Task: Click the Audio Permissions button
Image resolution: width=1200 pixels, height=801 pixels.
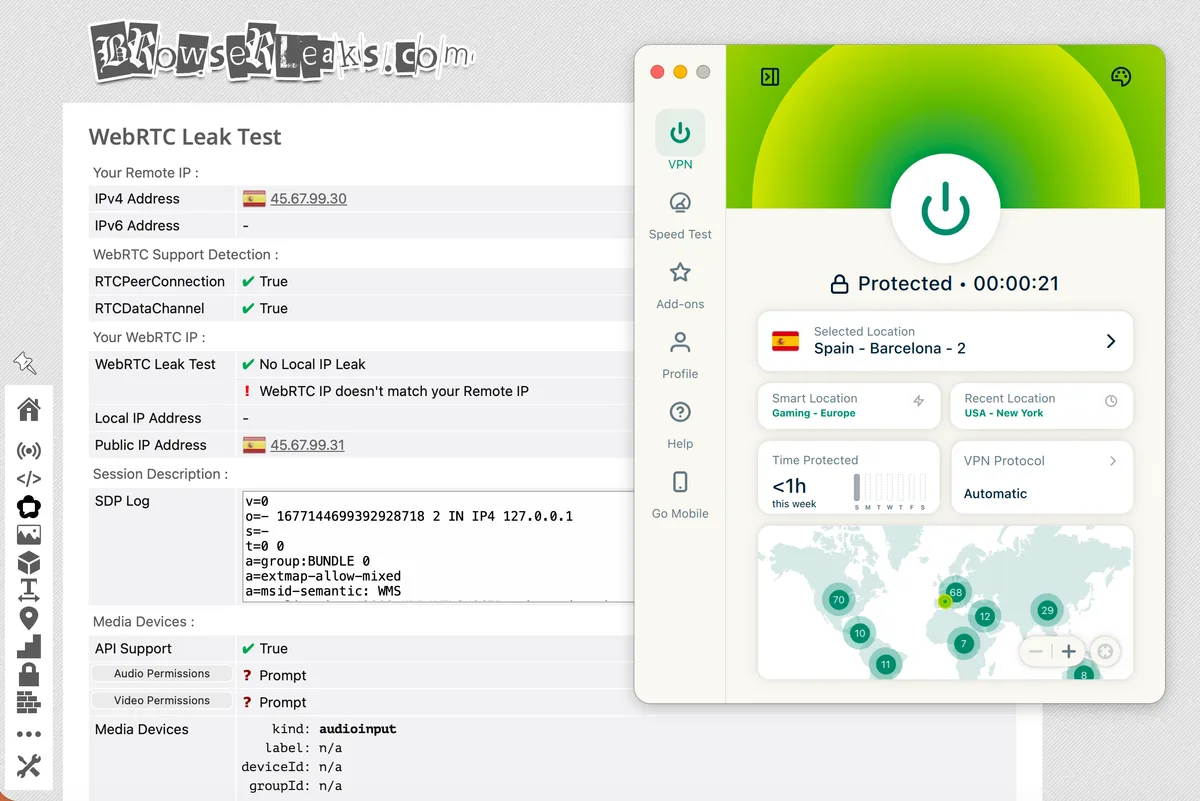Action: 162,674
